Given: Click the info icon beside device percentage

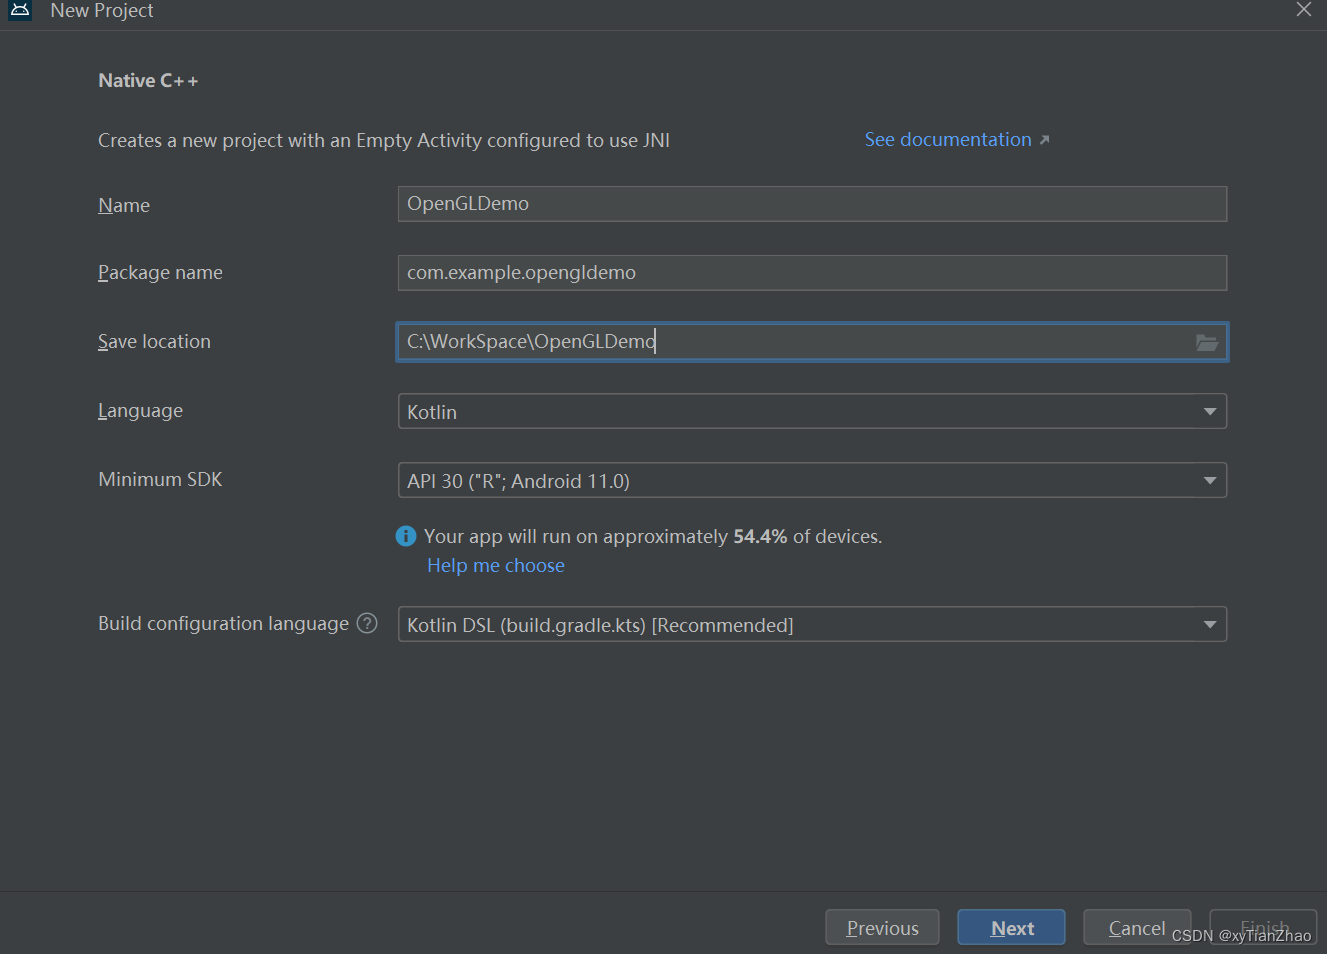Looking at the screenshot, I should click(x=406, y=536).
